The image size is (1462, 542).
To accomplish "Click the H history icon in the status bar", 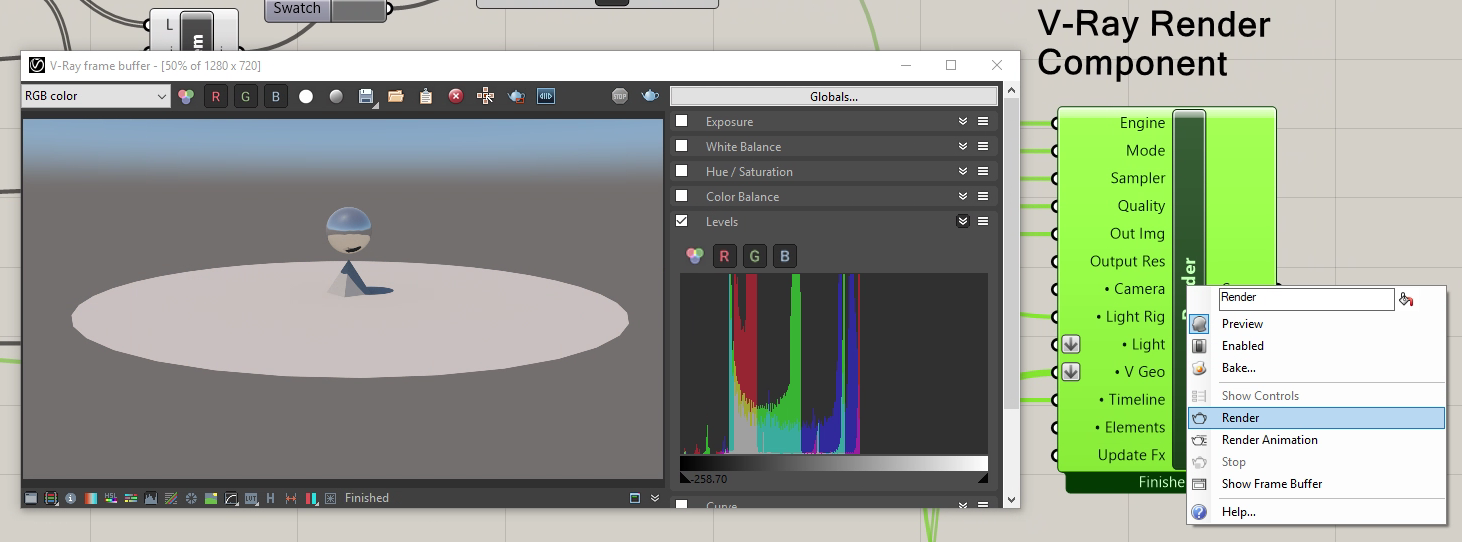I will [x=270, y=498].
